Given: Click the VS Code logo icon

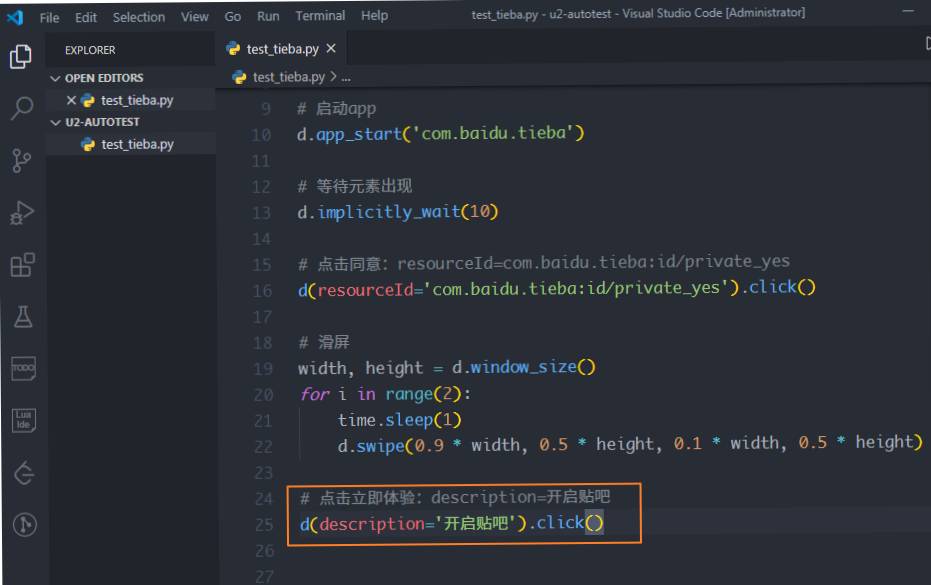Looking at the screenshot, I should point(15,17).
